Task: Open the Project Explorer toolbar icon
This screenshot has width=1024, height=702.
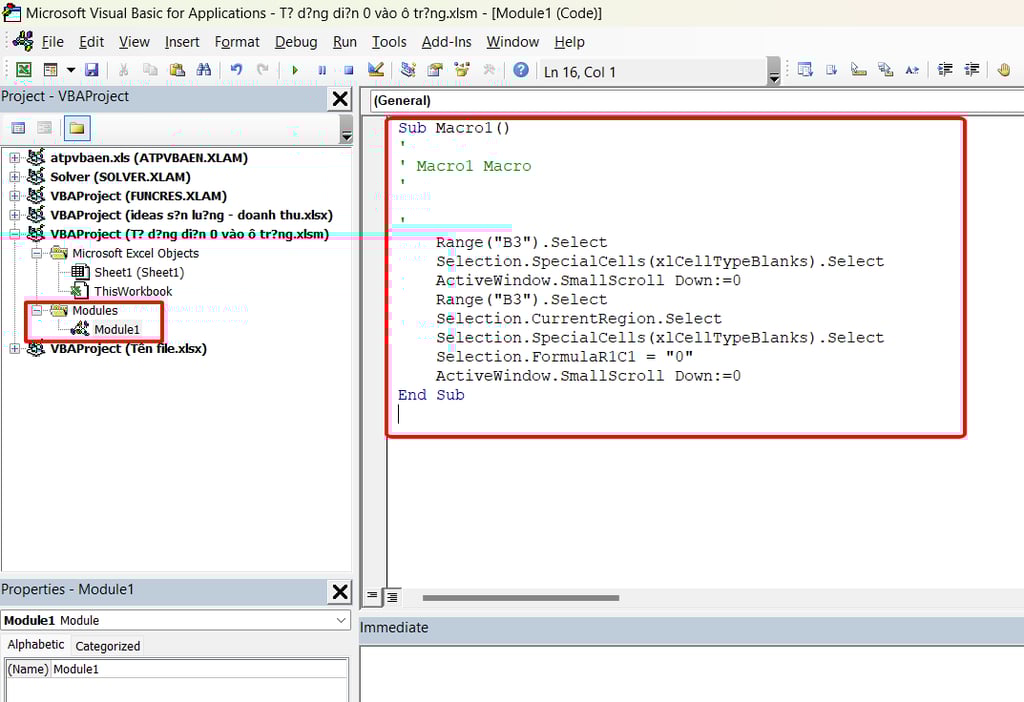Action: pos(408,69)
